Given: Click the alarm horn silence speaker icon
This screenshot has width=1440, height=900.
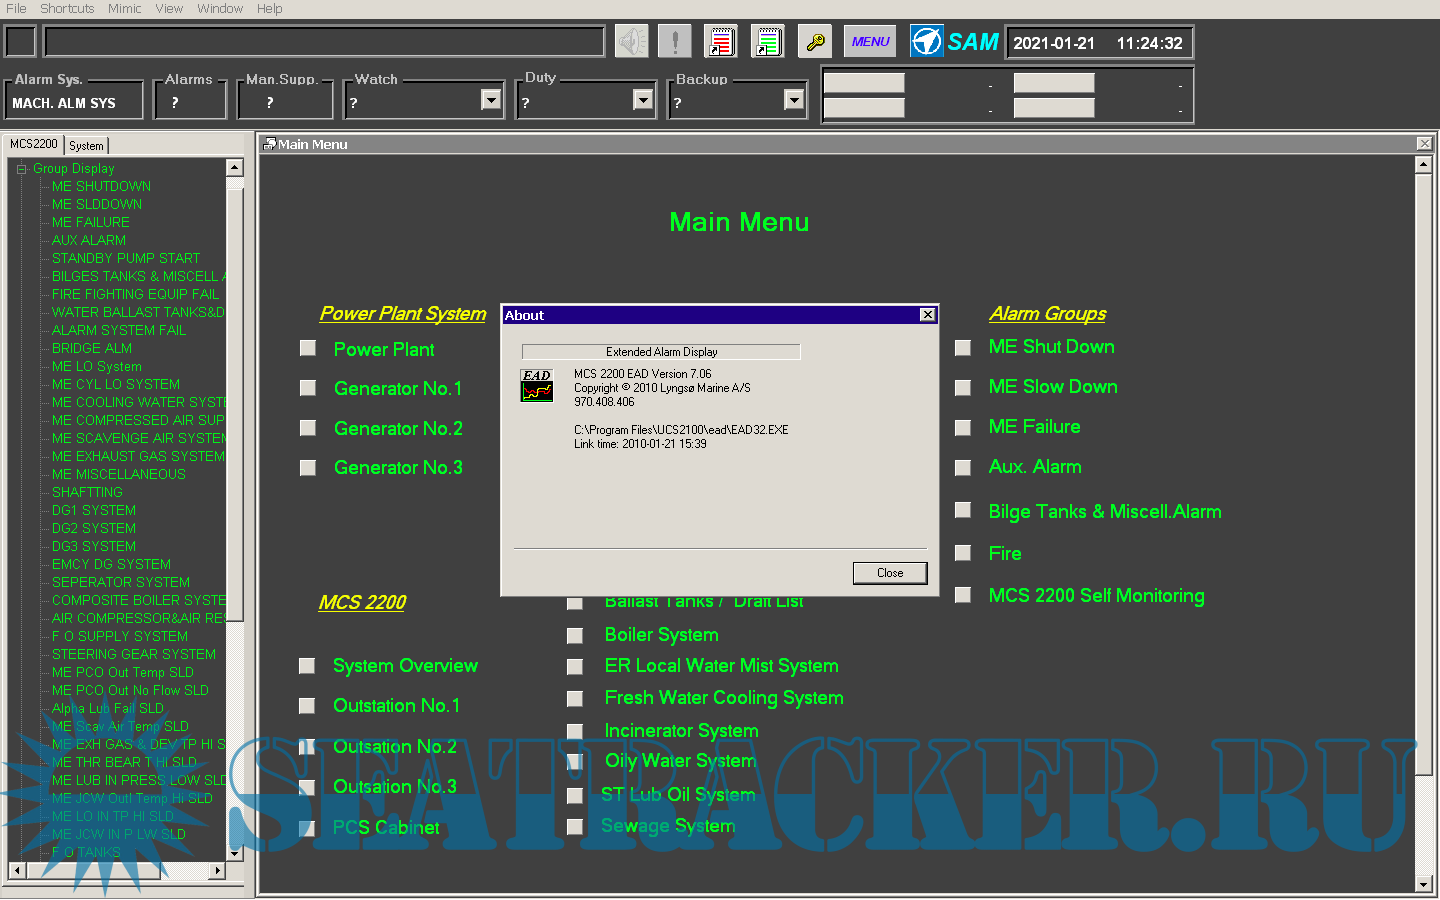Looking at the screenshot, I should [631, 42].
